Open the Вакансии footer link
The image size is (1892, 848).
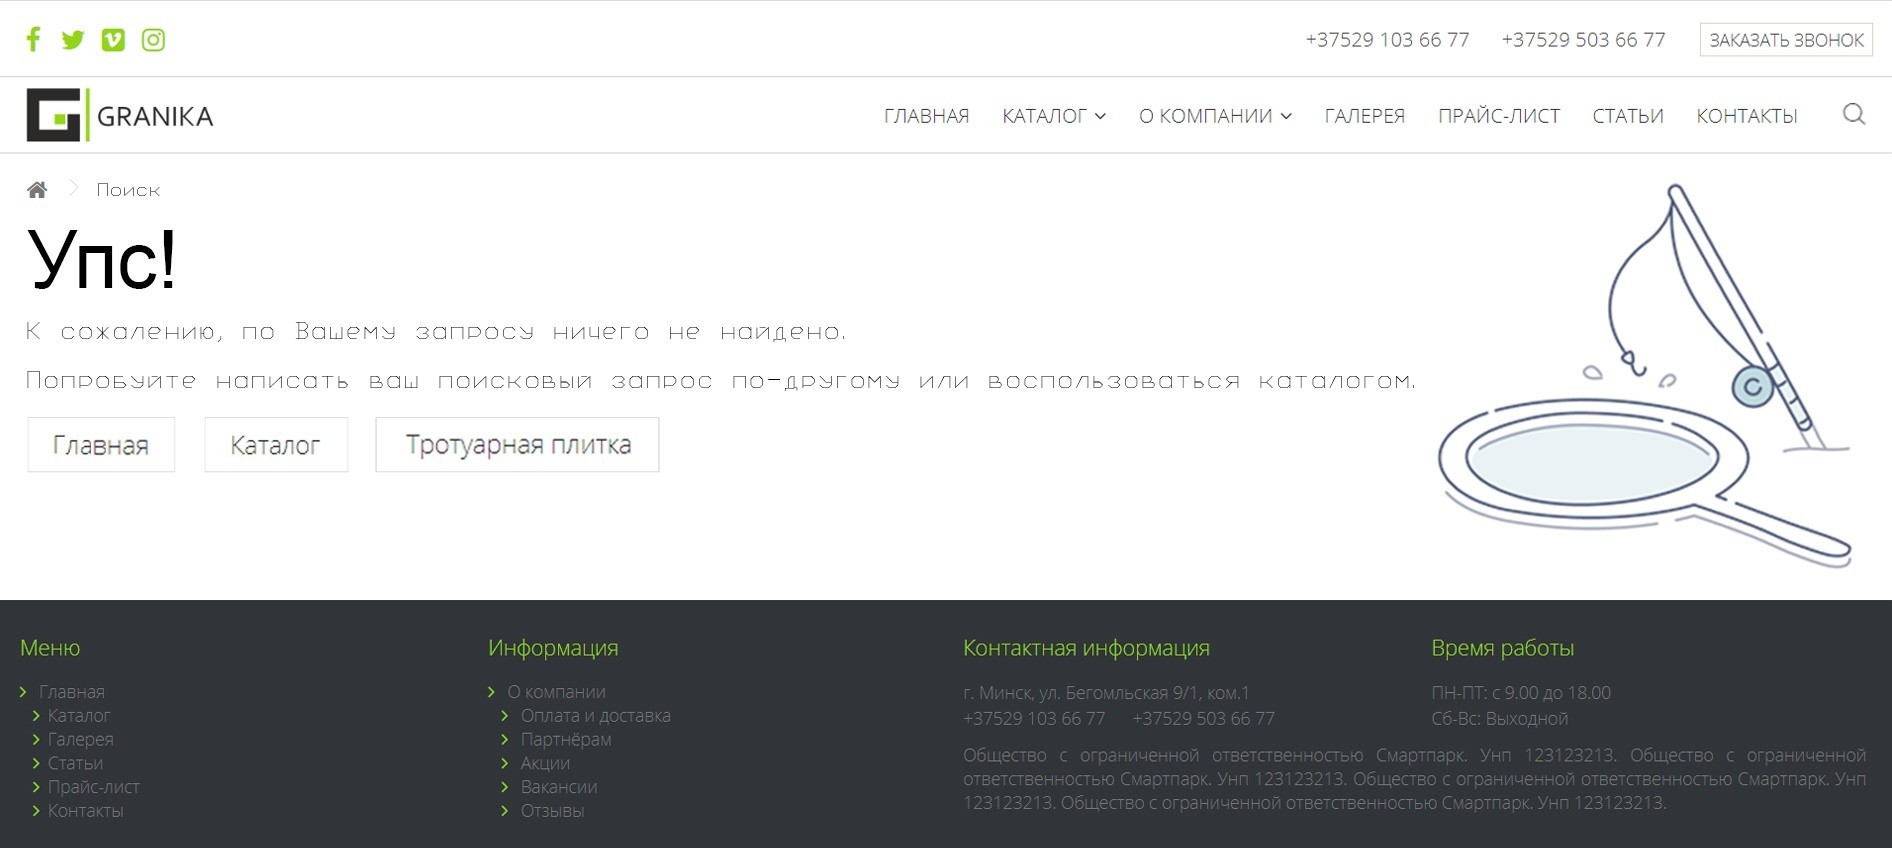[x=558, y=787]
